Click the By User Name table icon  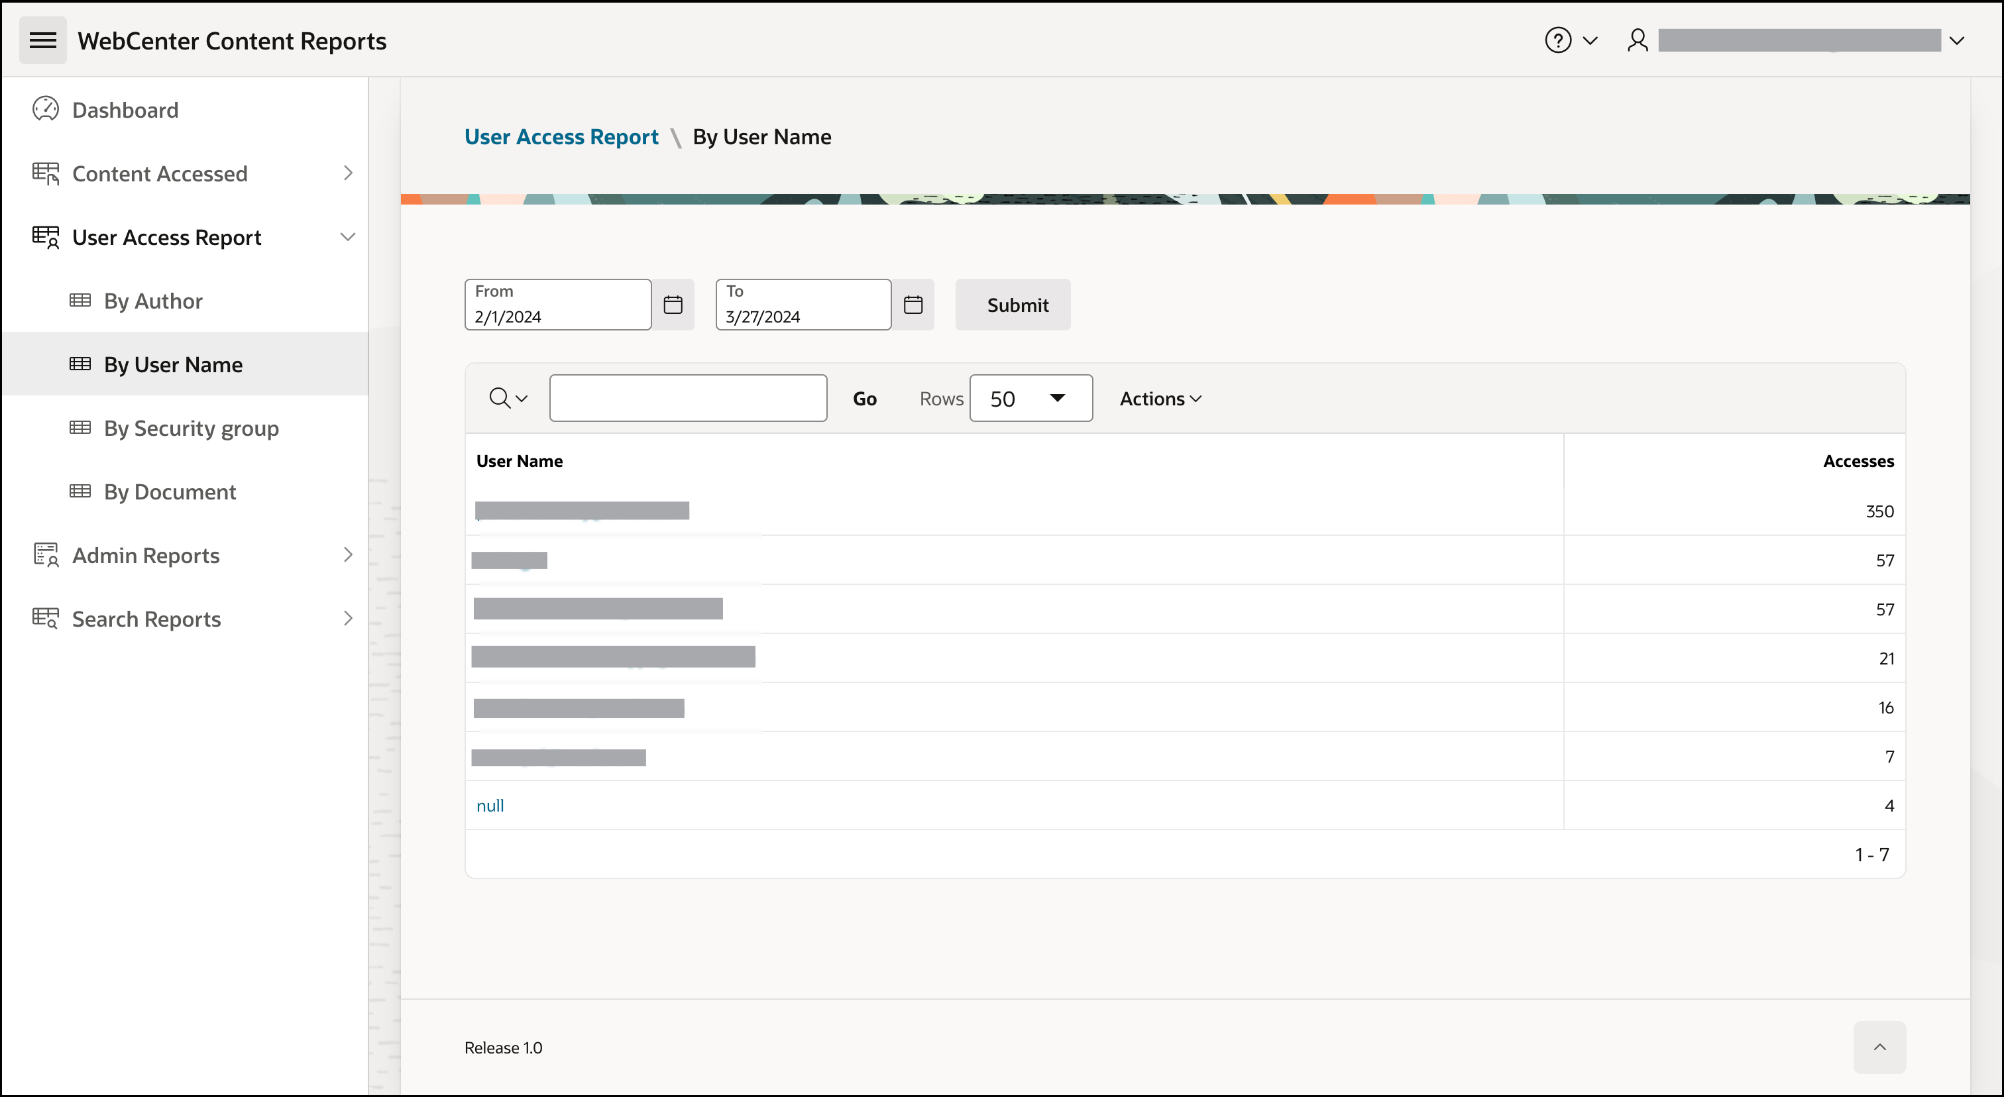click(80, 364)
